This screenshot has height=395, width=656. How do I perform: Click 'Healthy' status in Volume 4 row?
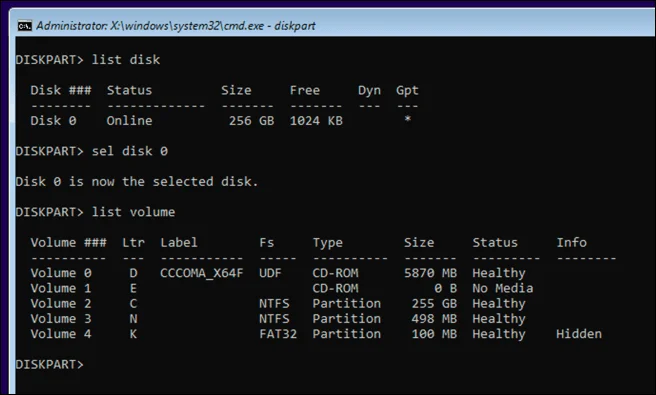[499, 334]
